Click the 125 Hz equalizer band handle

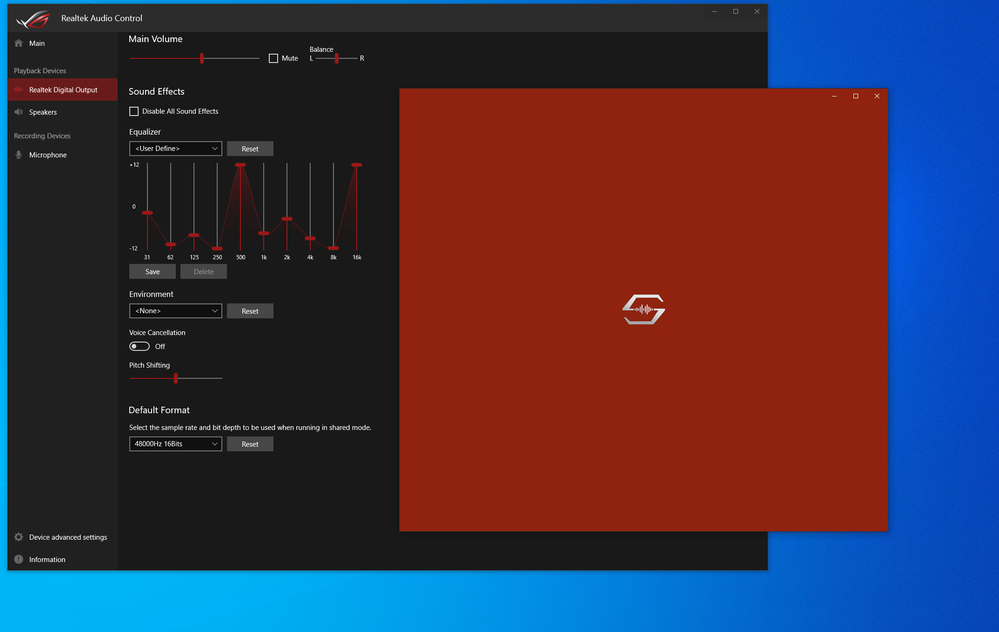click(x=194, y=235)
